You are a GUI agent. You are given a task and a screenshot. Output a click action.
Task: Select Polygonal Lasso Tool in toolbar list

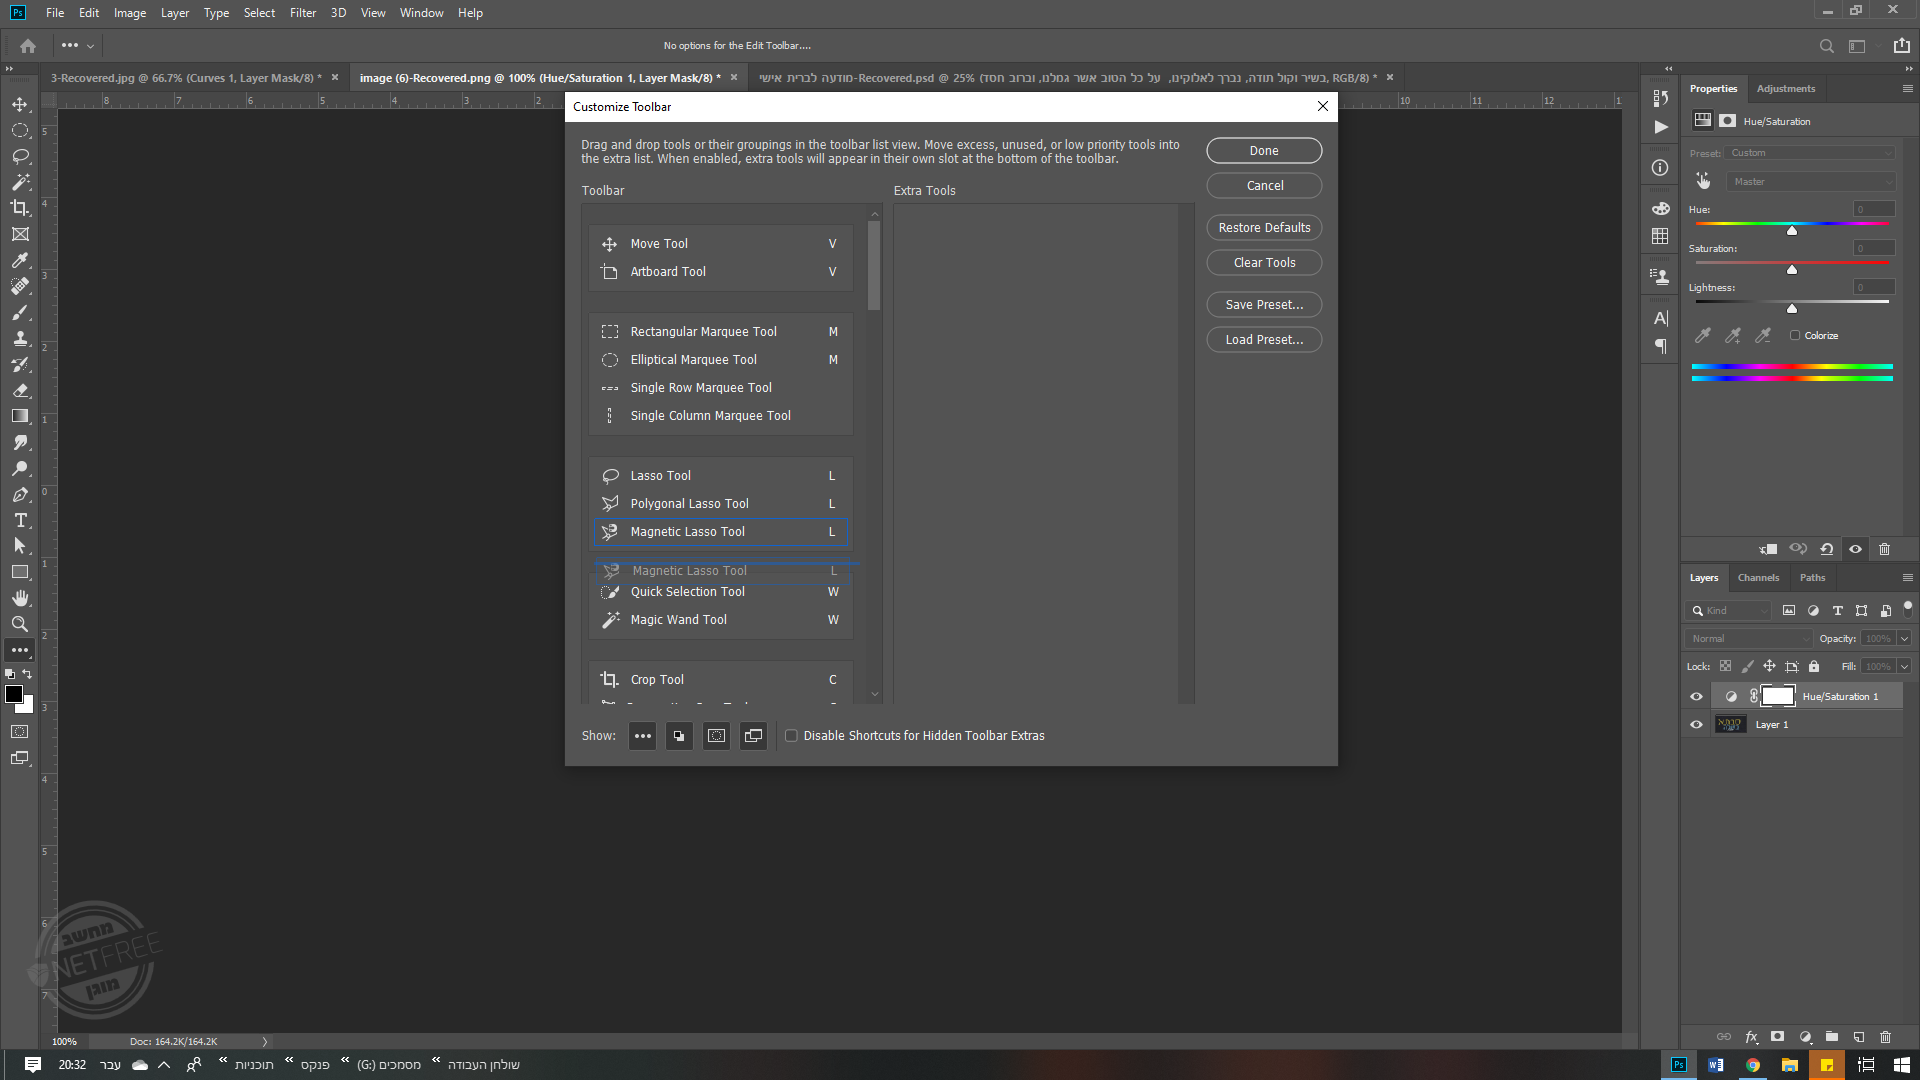pyautogui.click(x=689, y=504)
